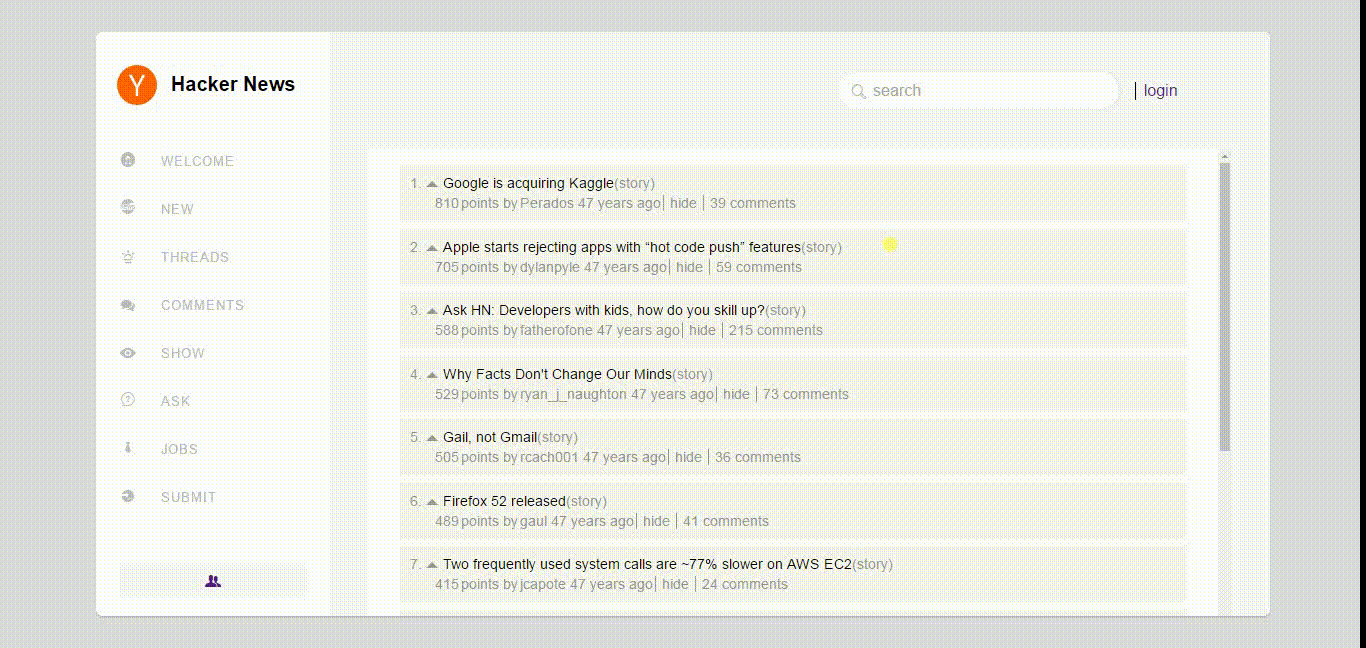Hide the story posted by dylanpyle
The width and height of the screenshot is (1366, 648).
[689, 267]
